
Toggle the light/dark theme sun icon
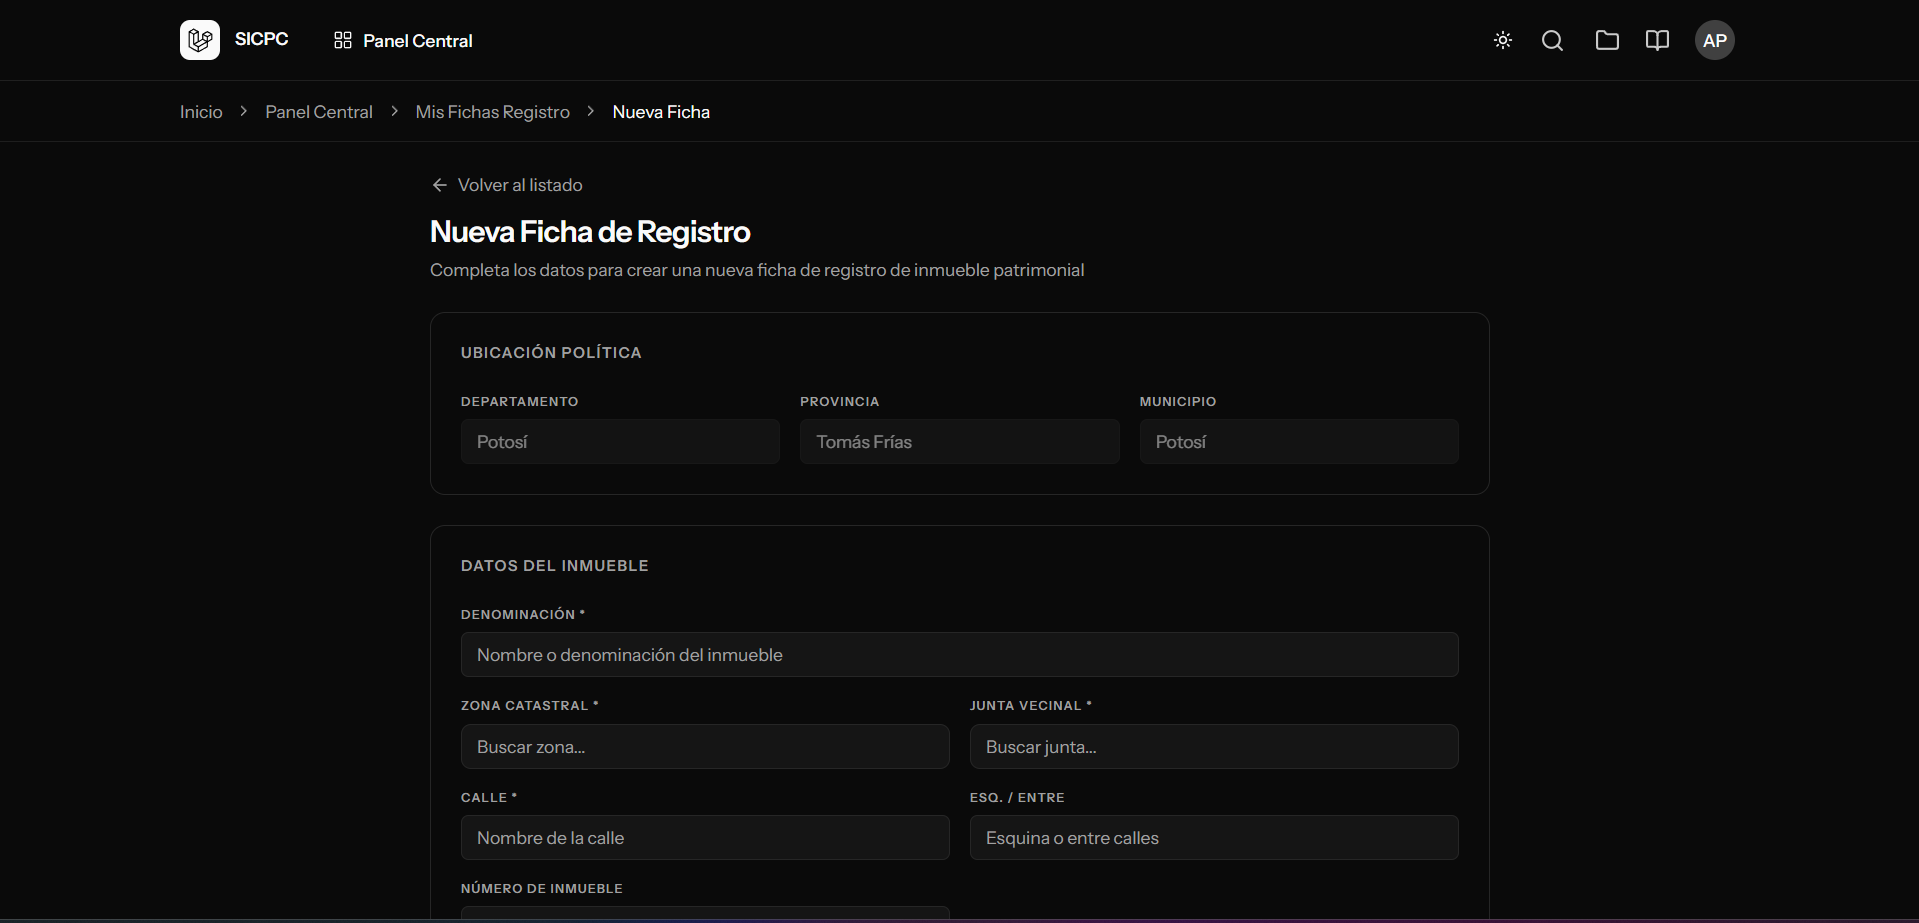[x=1502, y=40]
